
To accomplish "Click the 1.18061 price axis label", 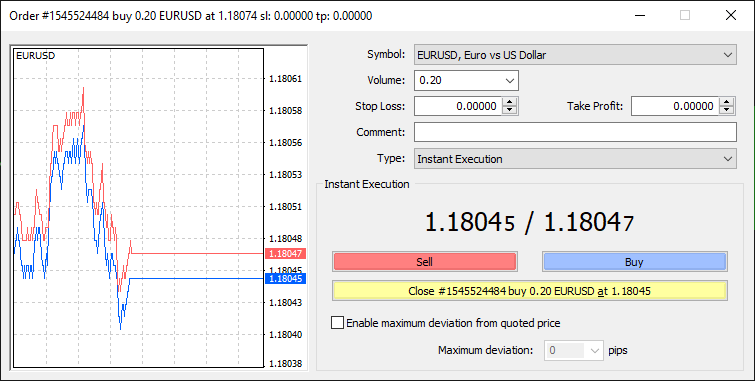I will (286, 79).
